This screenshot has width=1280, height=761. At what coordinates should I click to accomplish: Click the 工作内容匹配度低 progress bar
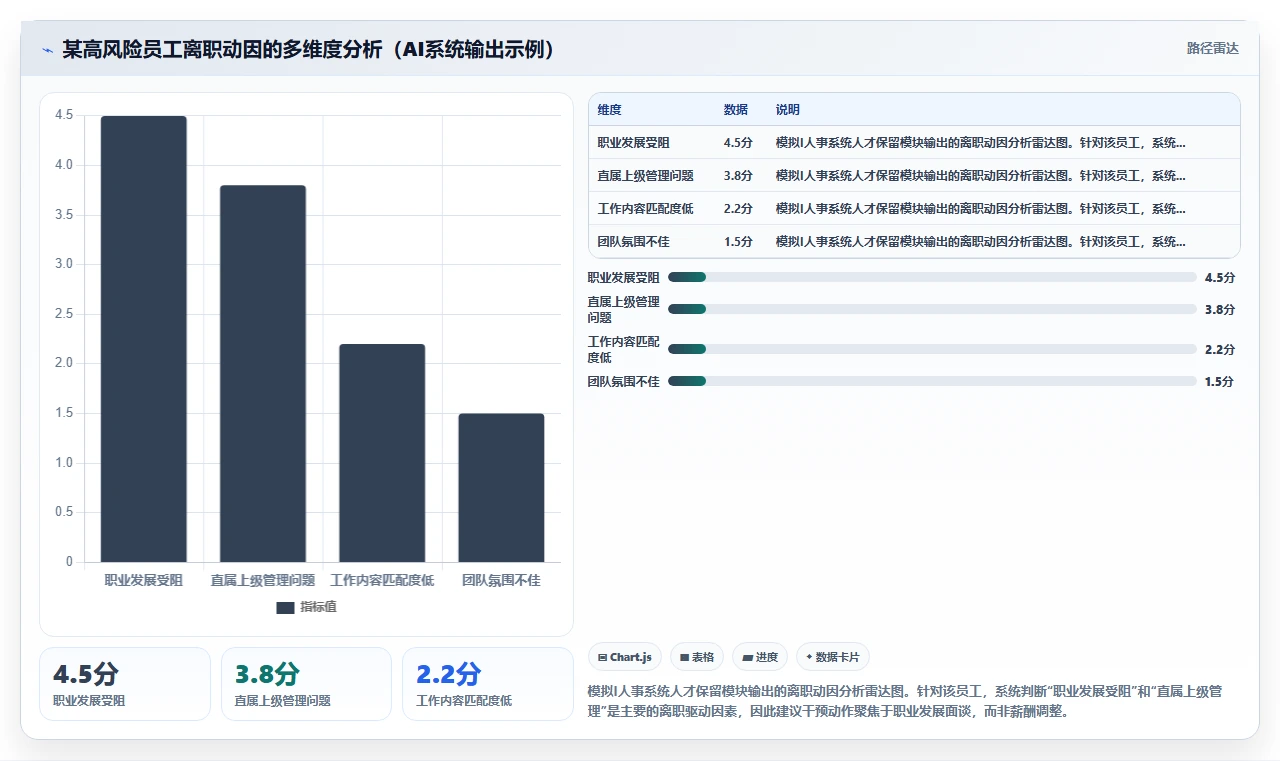tap(932, 349)
